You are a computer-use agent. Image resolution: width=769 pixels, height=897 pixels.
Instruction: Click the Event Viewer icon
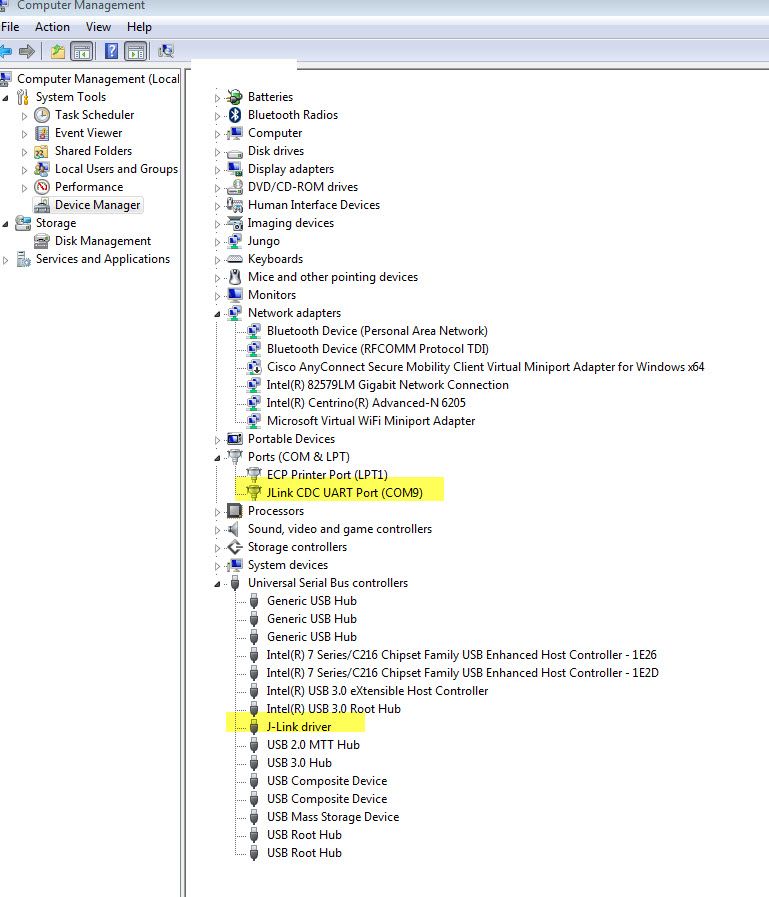(x=42, y=133)
